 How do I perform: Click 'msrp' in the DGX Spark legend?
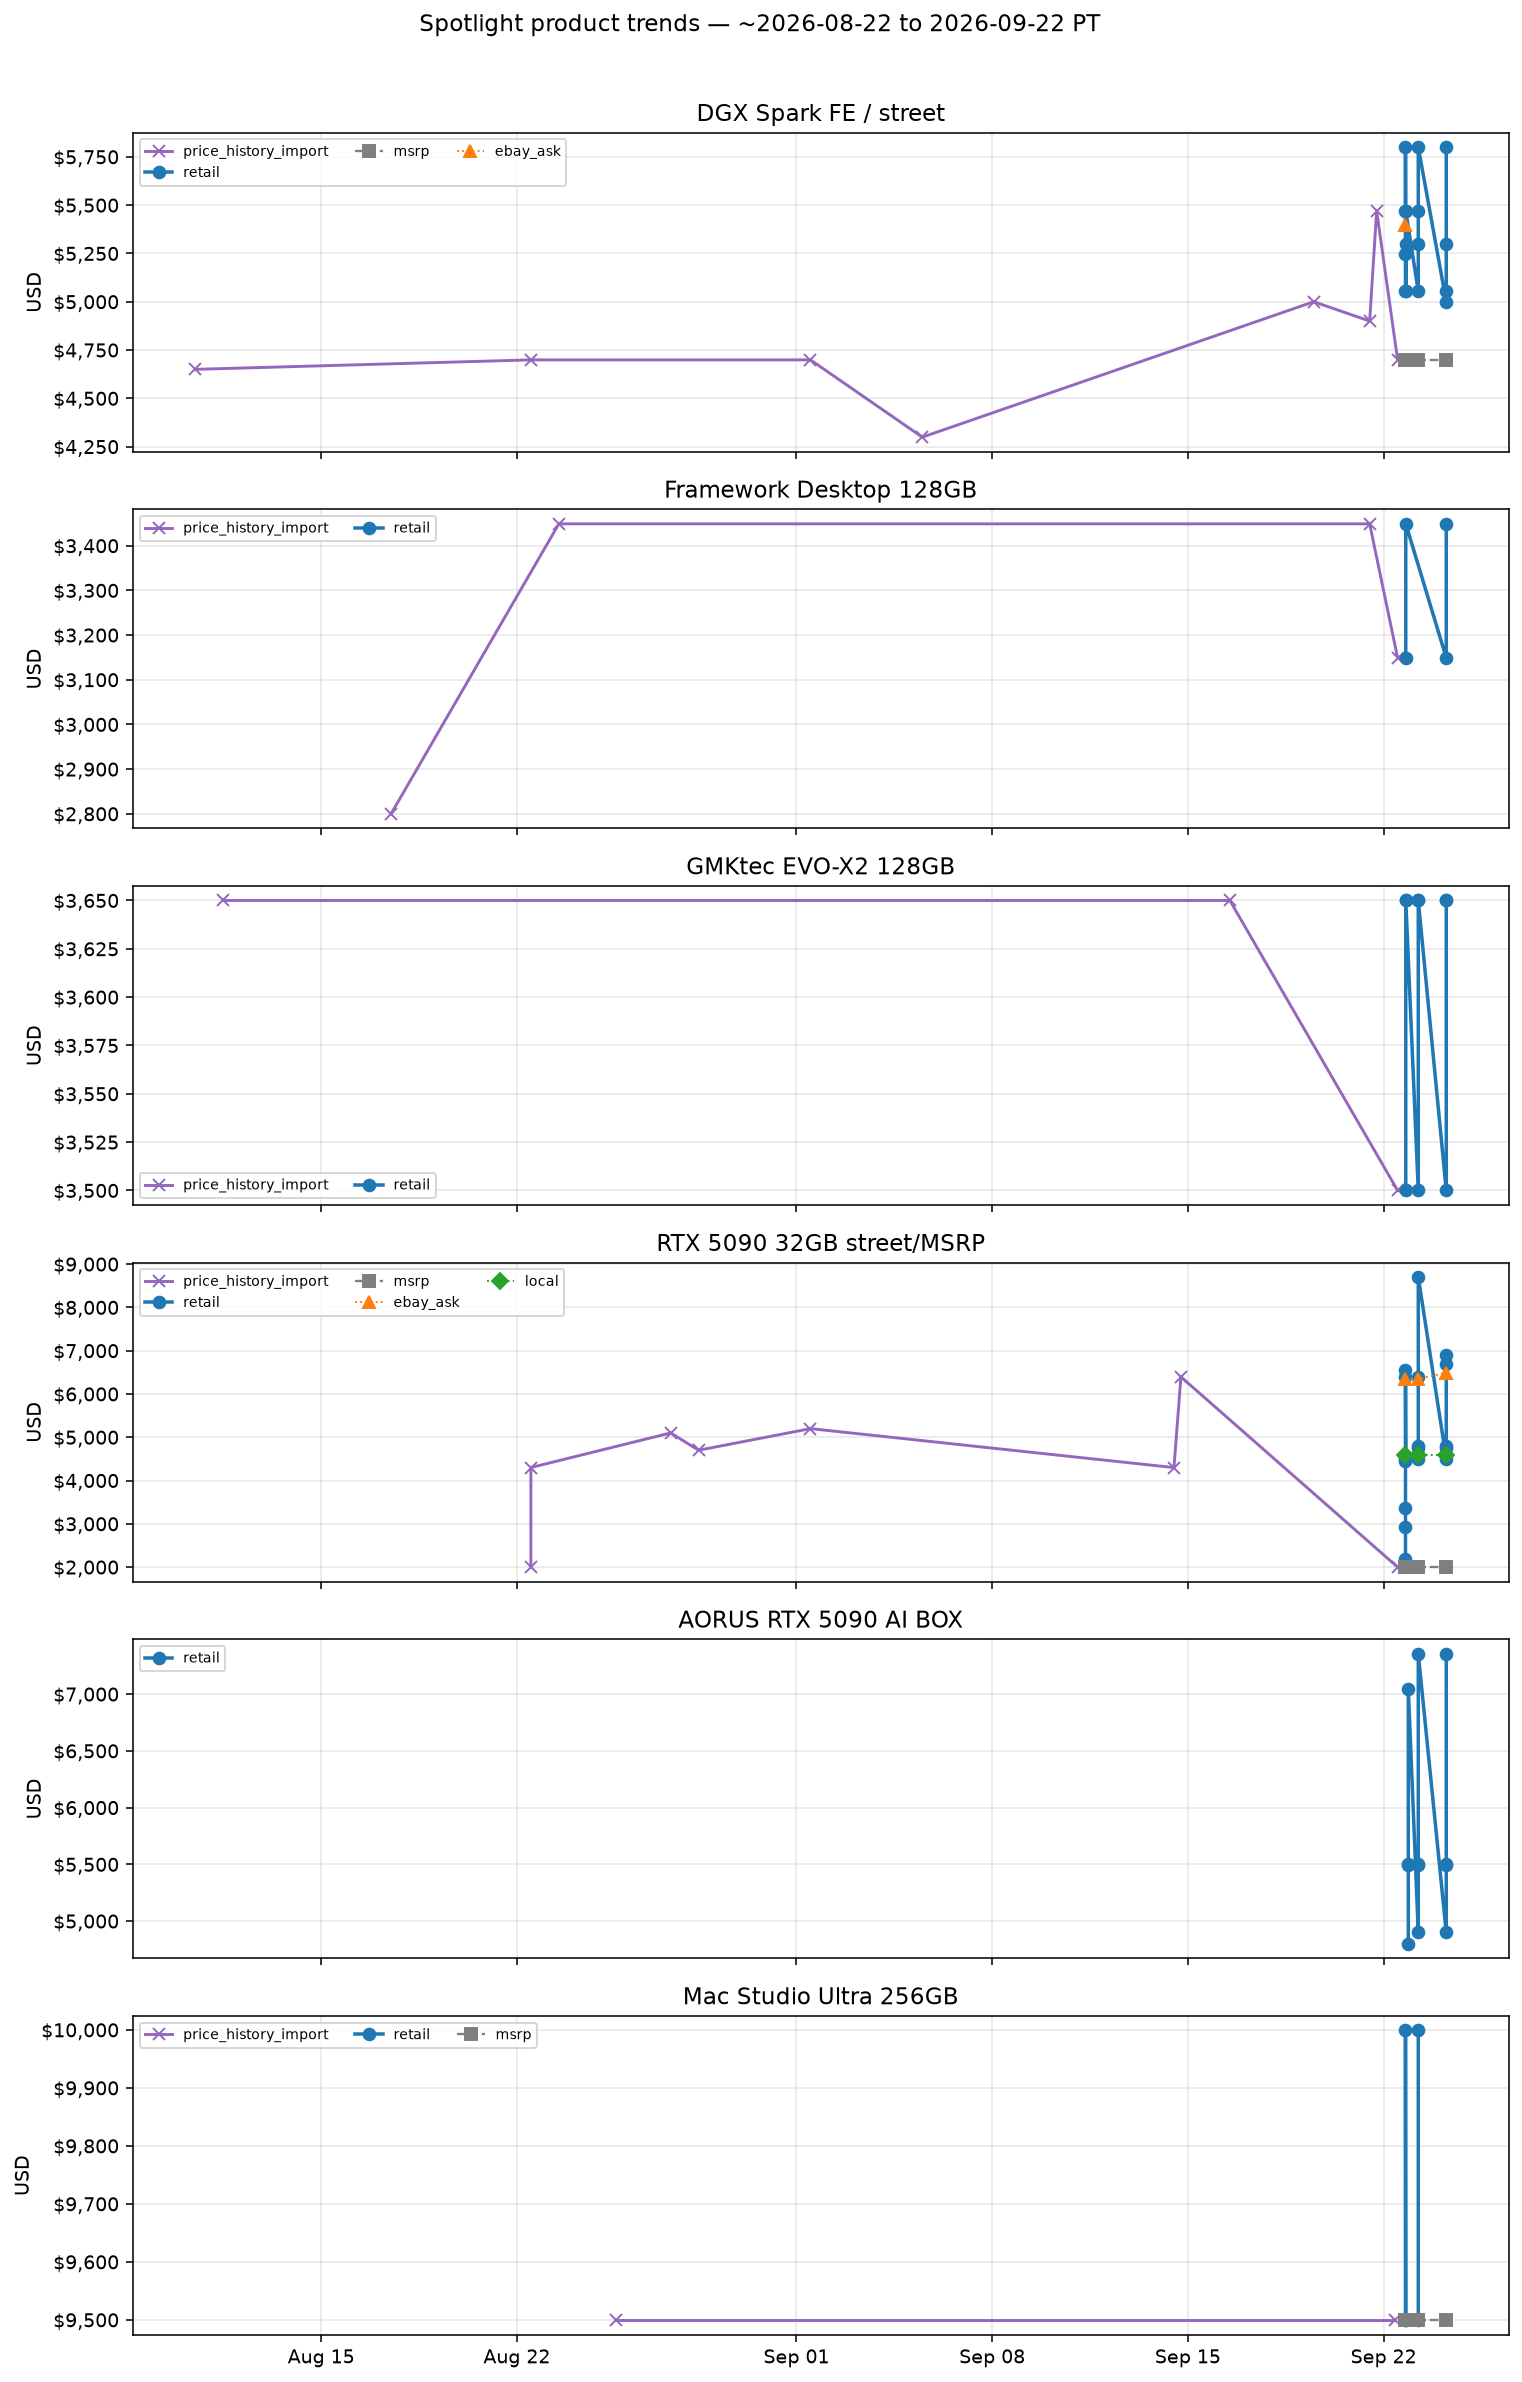click(411, 151)
